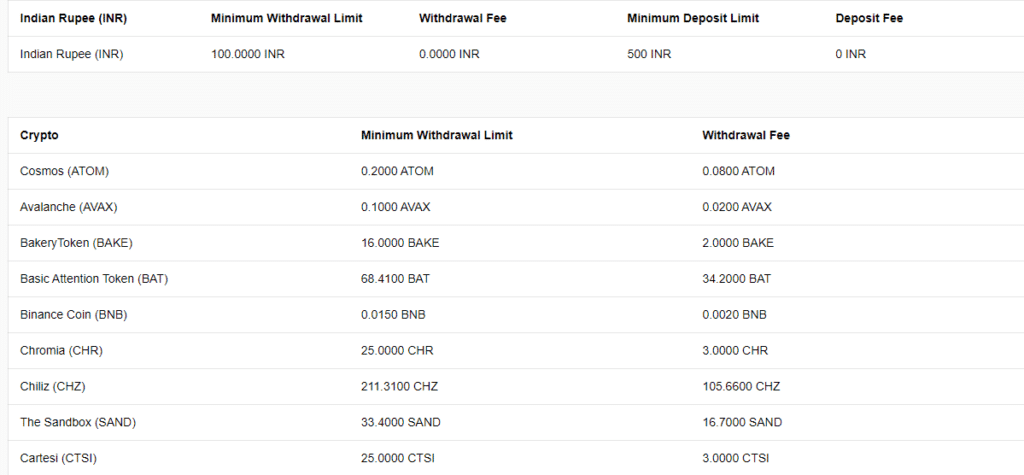Select the 'Indian Rupee (INR)' row name cell

click(x=71, y=54)
